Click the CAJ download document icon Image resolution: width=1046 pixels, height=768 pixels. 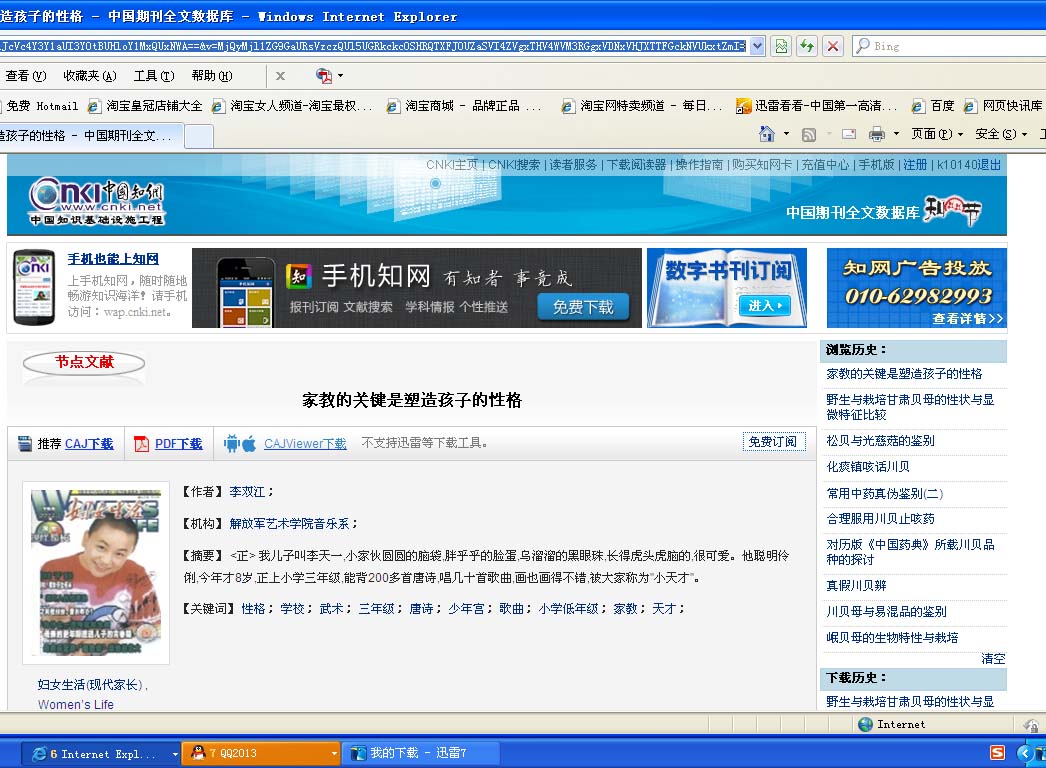pyautogui.click(x=25, y=444)
